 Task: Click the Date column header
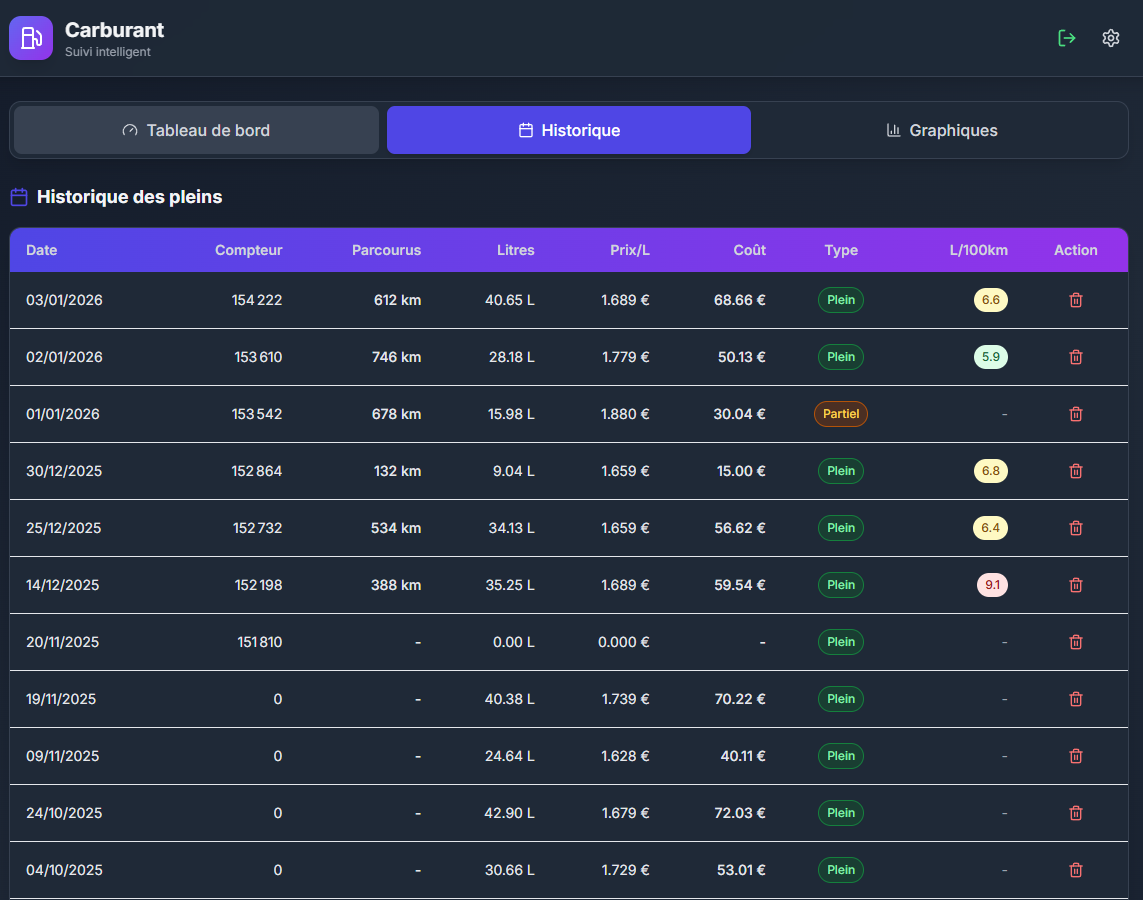pos(42,250)
